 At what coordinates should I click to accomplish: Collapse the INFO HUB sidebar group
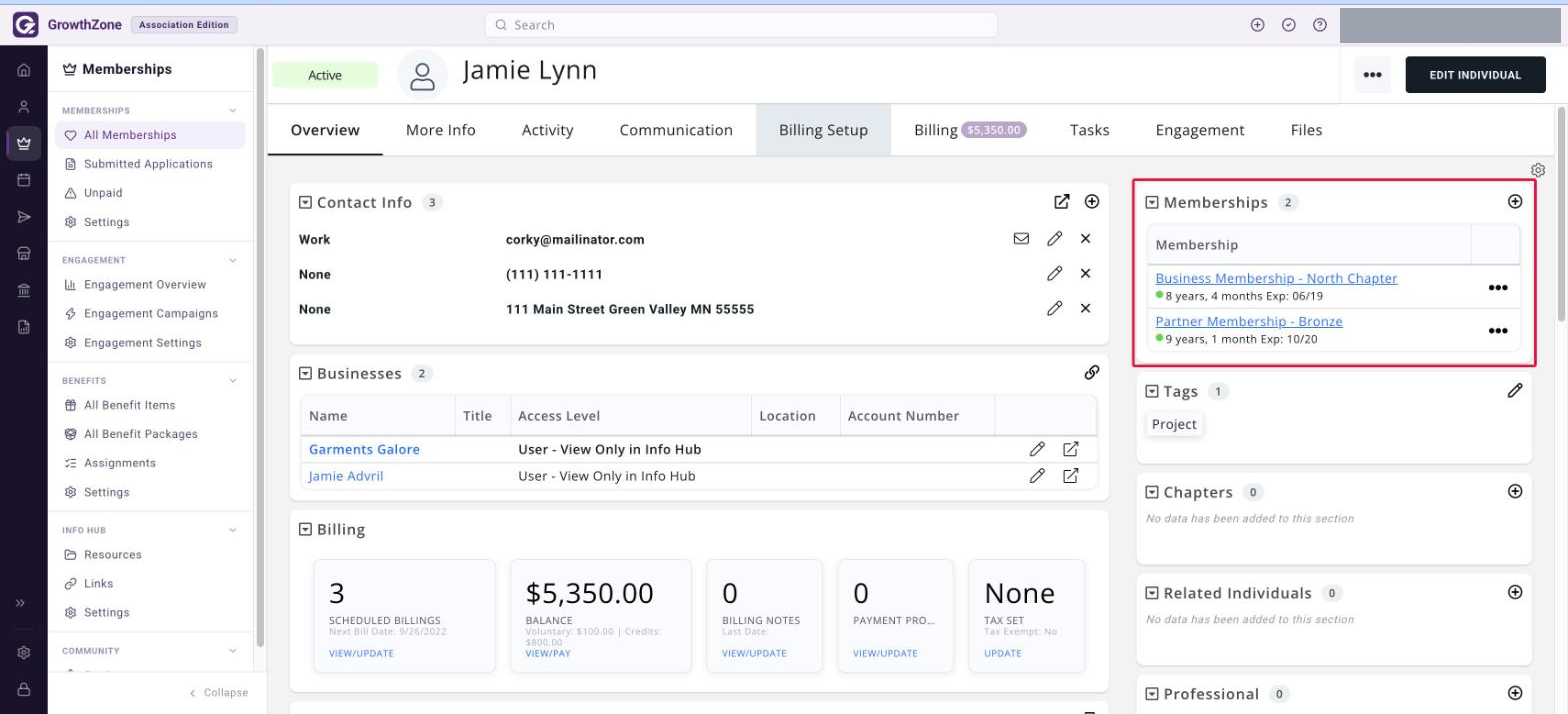tap(233, 530)
